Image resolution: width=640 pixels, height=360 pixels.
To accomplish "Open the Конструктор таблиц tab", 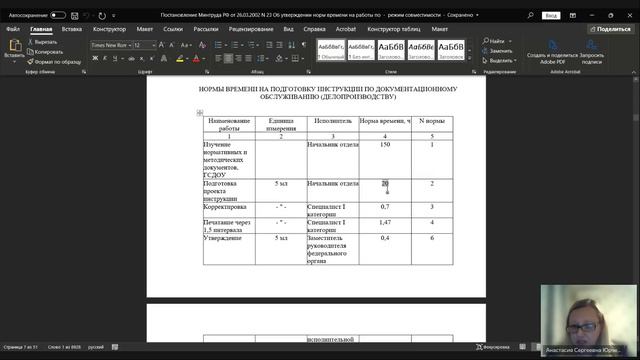I will pyautogui.click(x=393, y=29).
